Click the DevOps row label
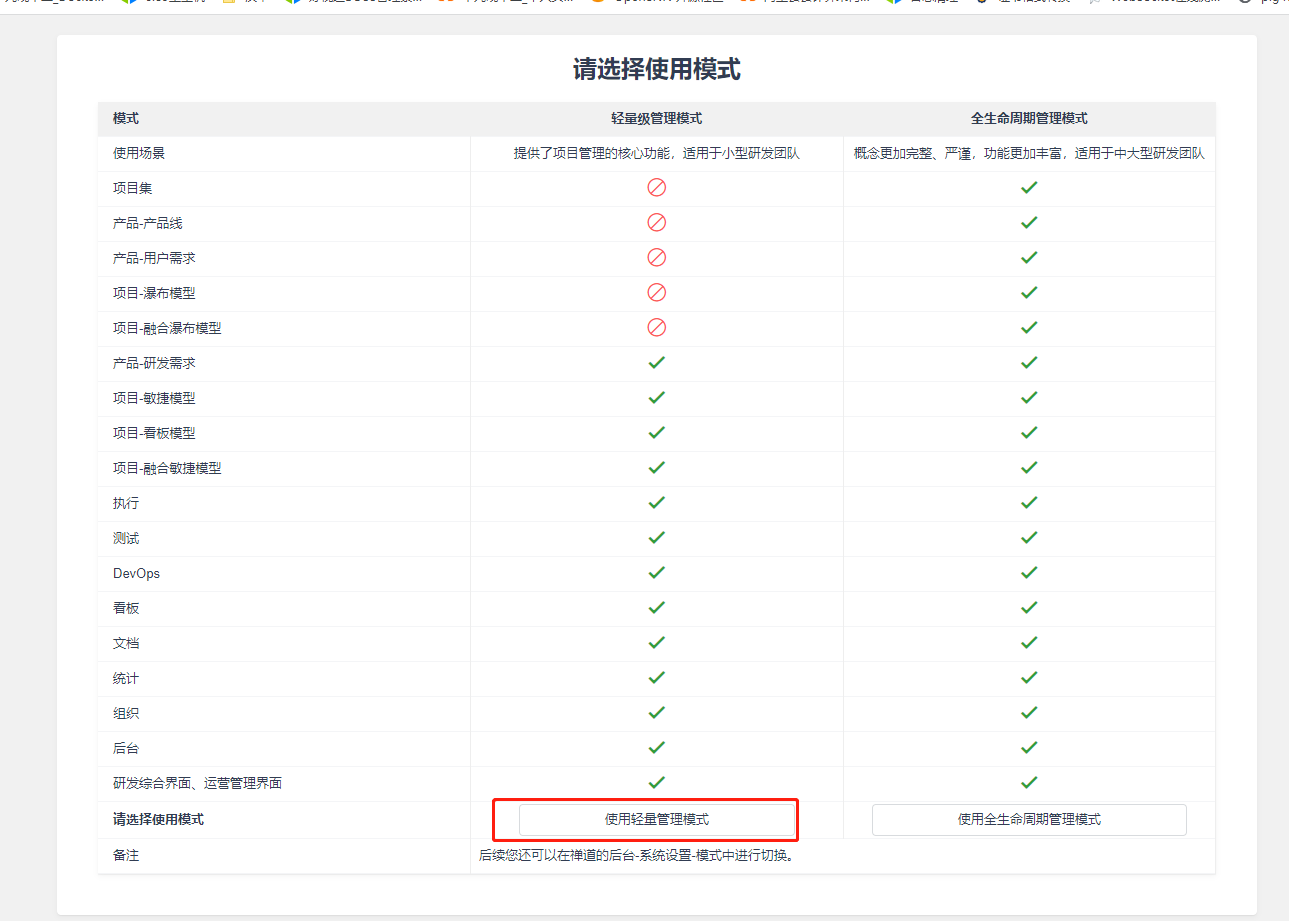This screenshot has width=1289, height=921. 136,573
